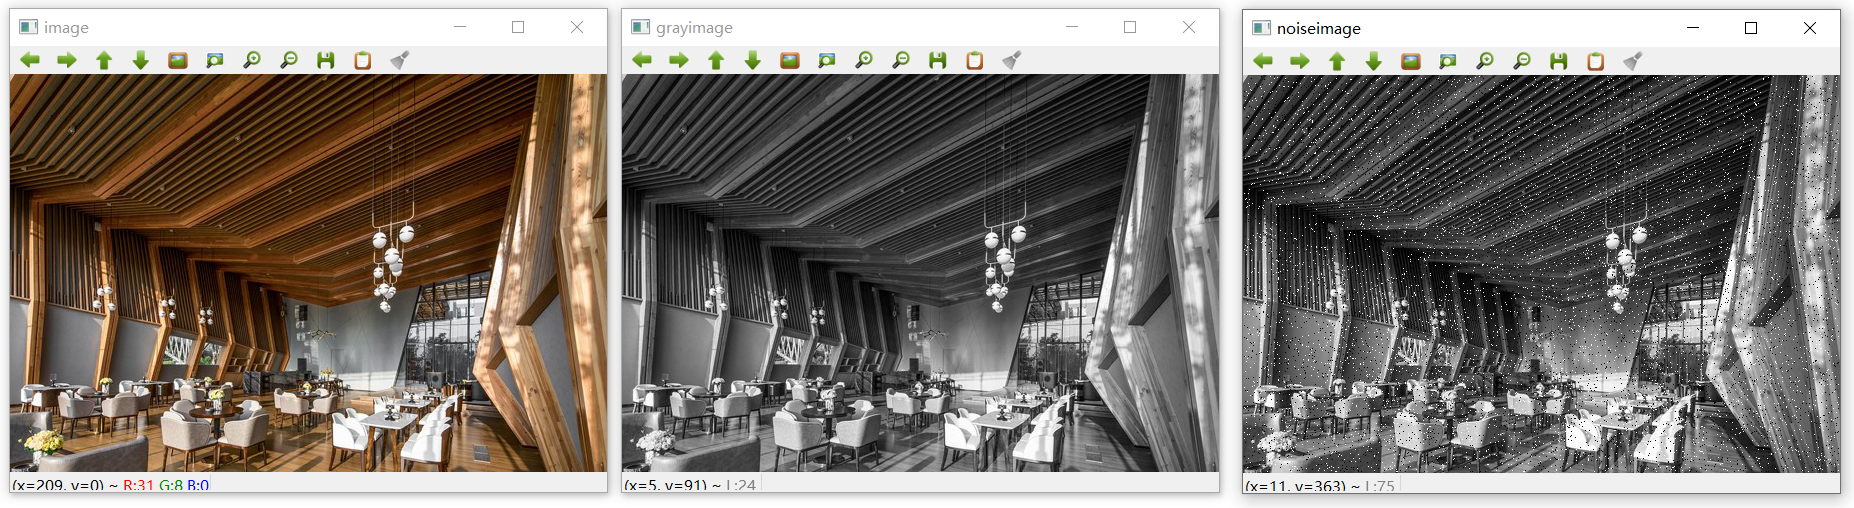
Task: Pan right in the noiseimage window
Action: pos(1300,61)
